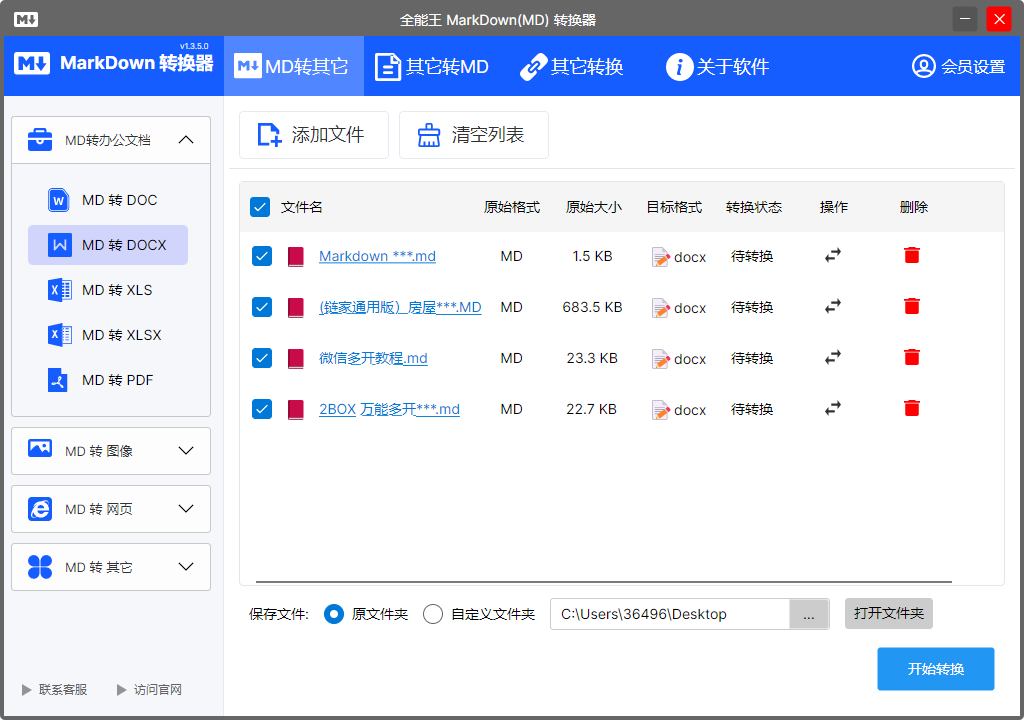
Task: Click the 转换状态 column header
Action: click(754, 207)
